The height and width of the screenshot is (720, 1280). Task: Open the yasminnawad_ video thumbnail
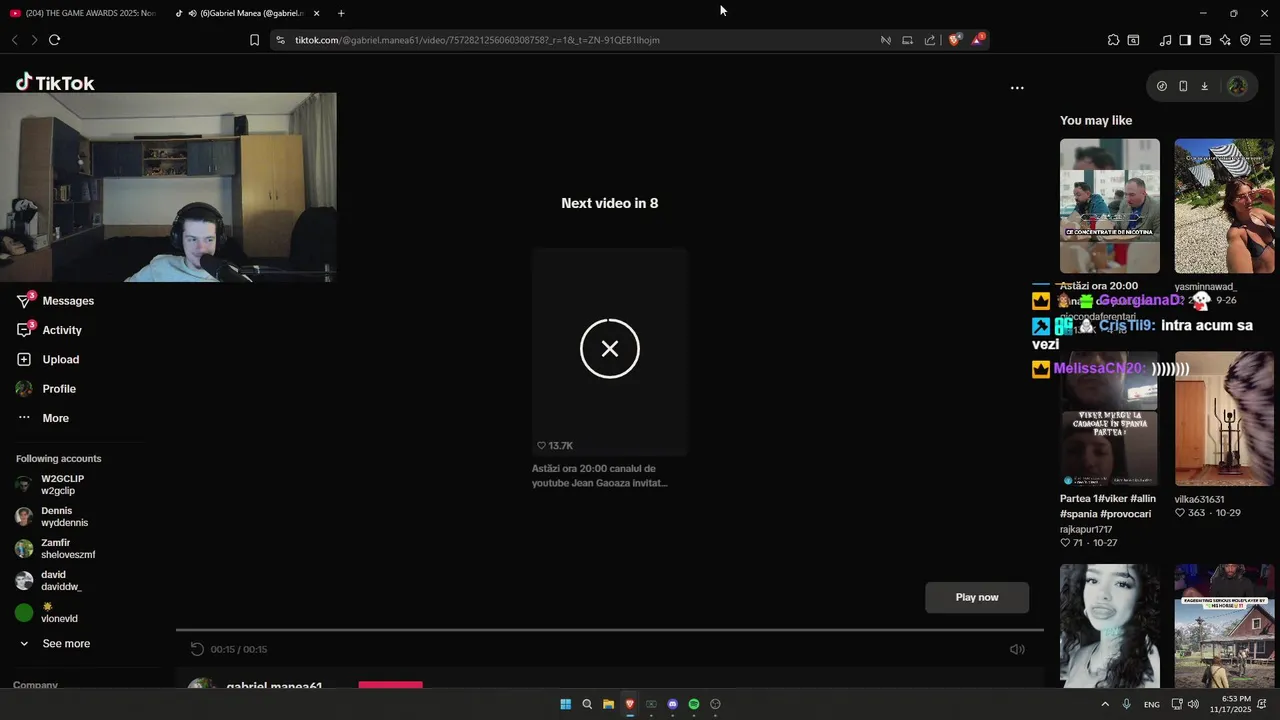[x=1224, y=206]
